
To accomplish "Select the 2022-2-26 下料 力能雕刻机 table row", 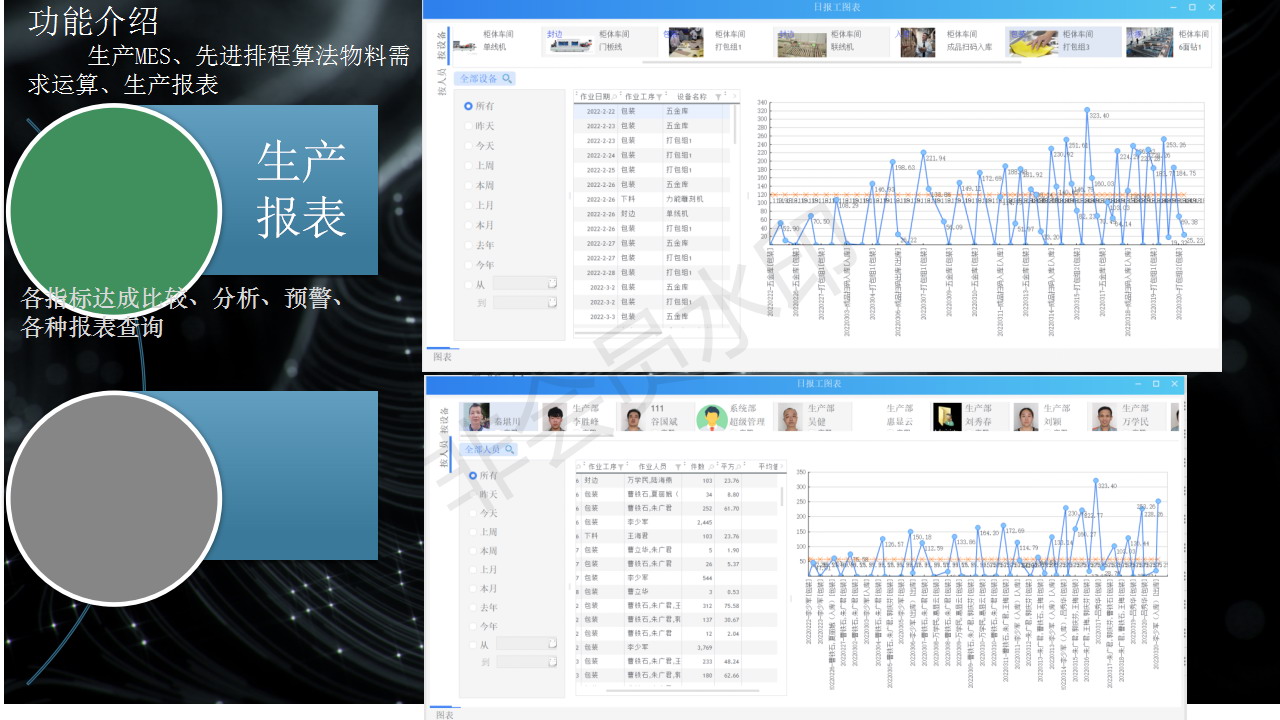I will (x=650, y=199).
